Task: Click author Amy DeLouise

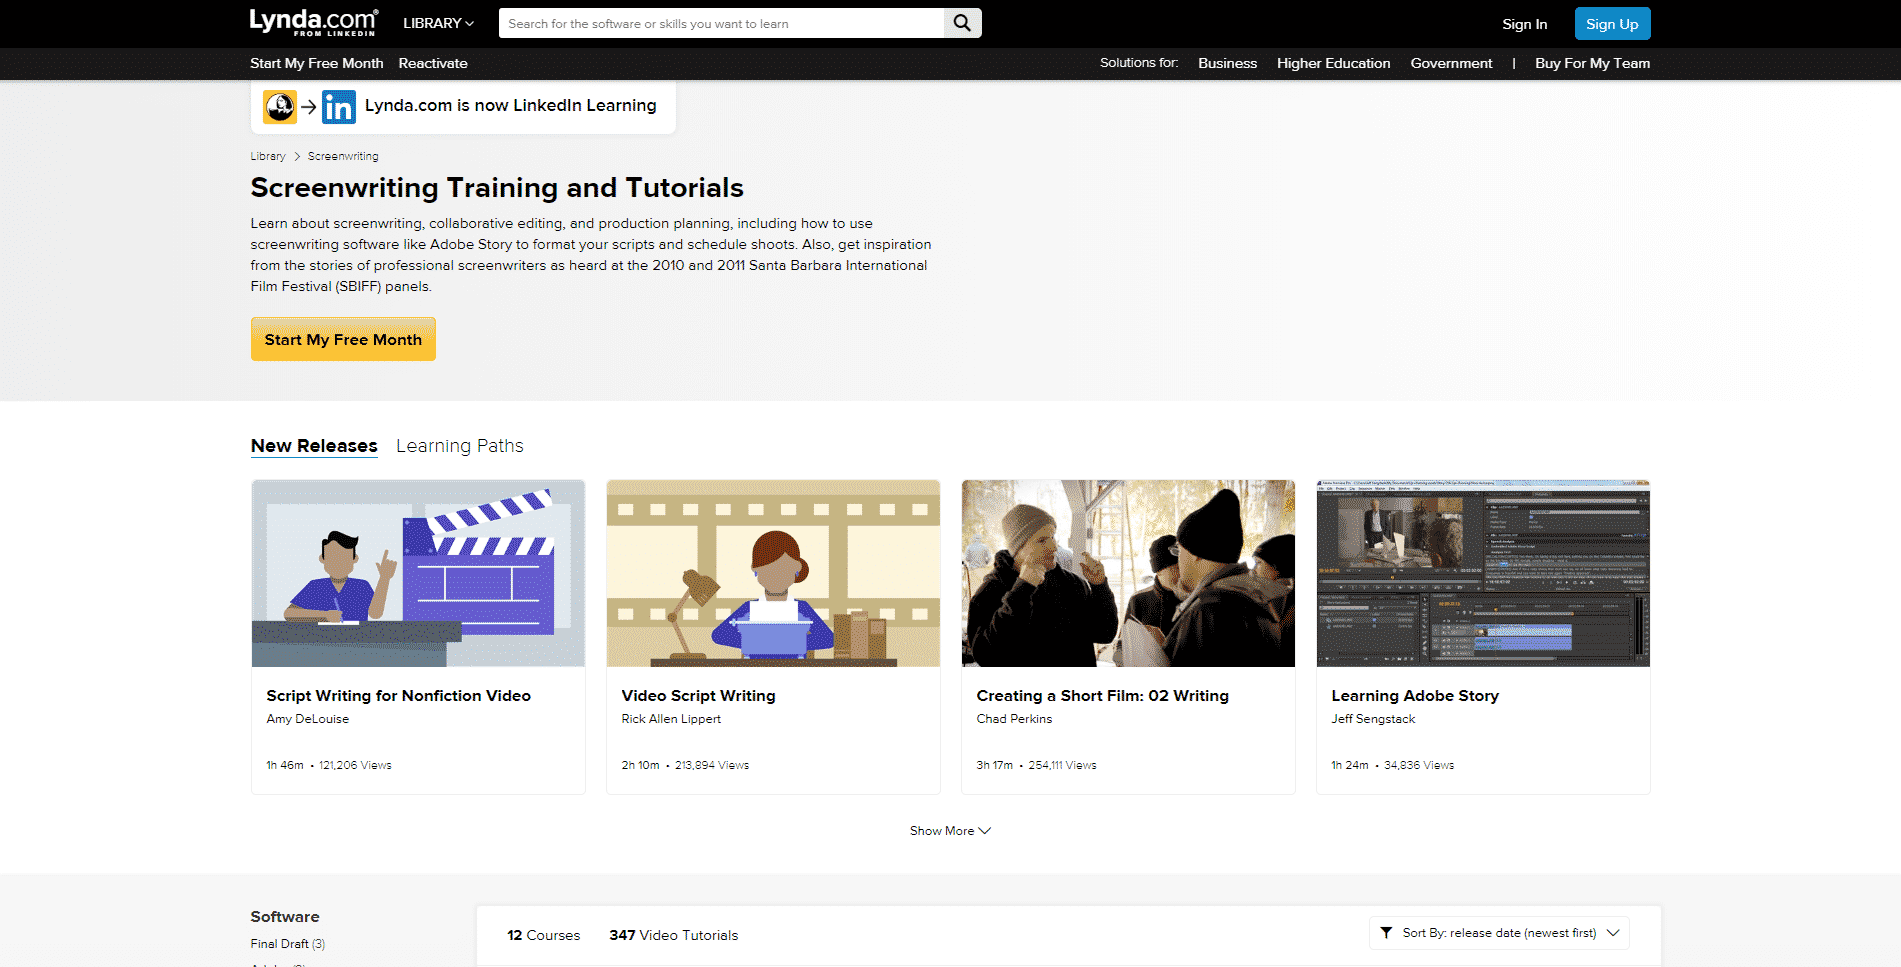Action: (x=308, y=719)
